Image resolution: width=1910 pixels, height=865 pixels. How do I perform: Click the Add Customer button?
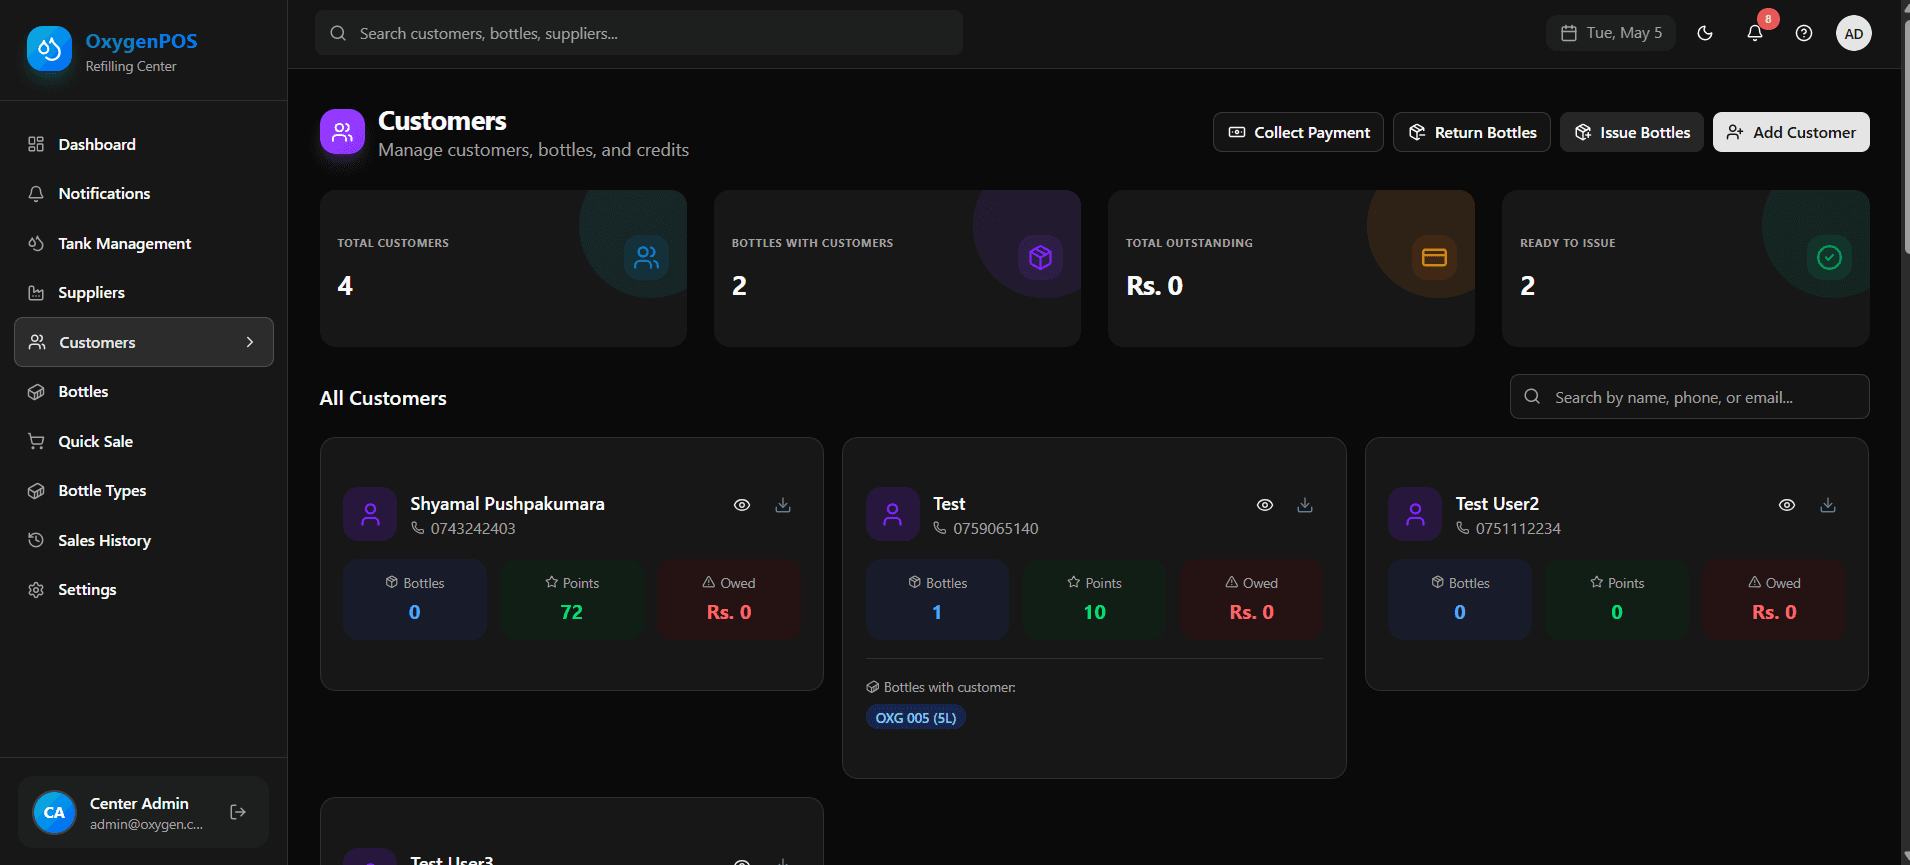1791,132
